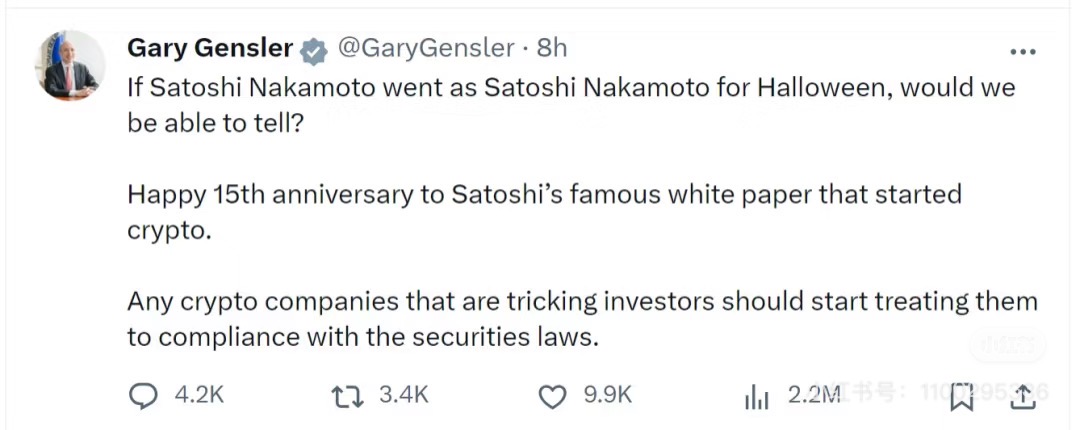Click the 8h timestamp
The height and width of the screenshot is (430, 1080).
pyautogui.click(x=552, y=48)
